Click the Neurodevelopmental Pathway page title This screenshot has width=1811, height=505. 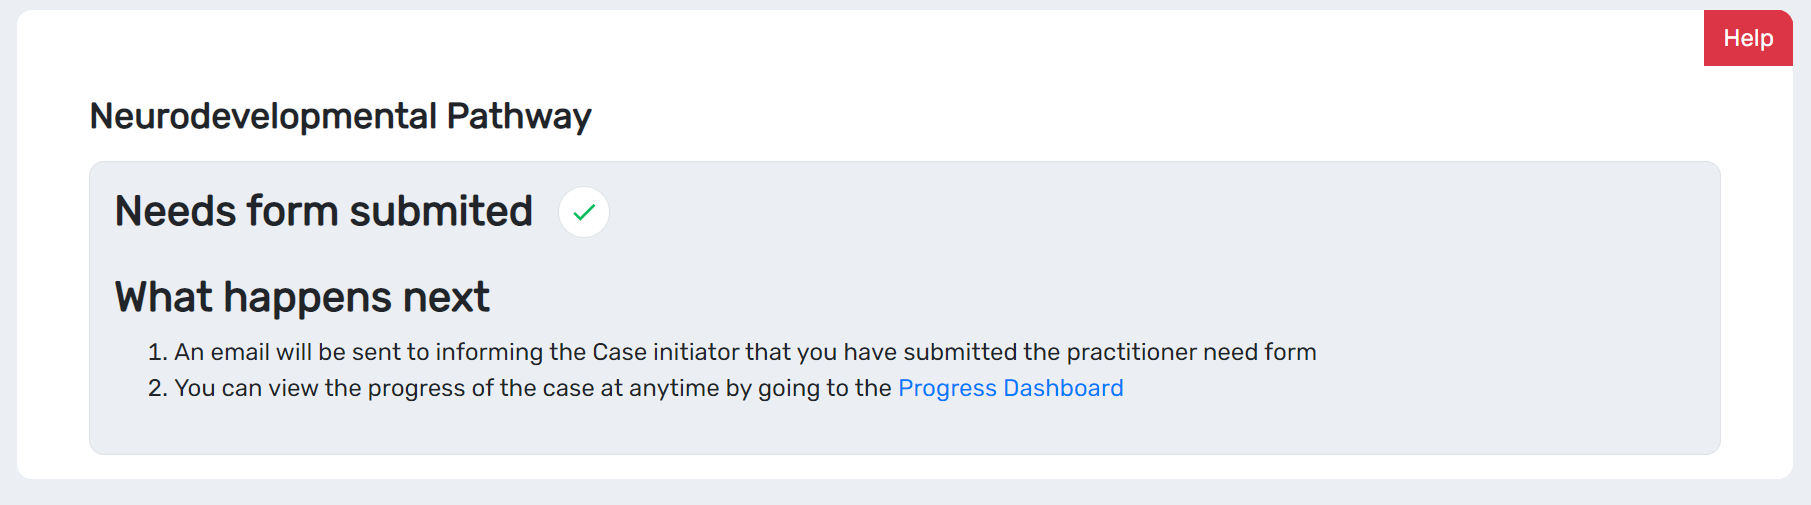coord(340,116)
